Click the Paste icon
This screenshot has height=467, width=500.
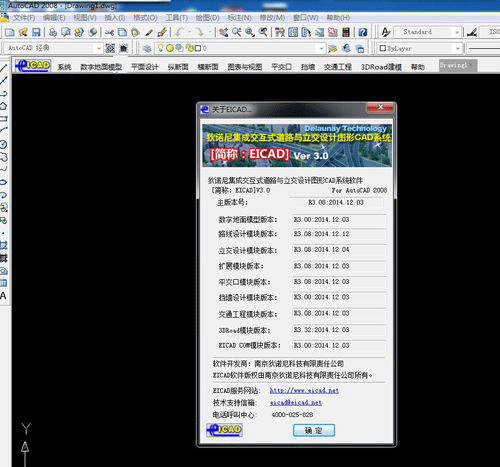135,32
